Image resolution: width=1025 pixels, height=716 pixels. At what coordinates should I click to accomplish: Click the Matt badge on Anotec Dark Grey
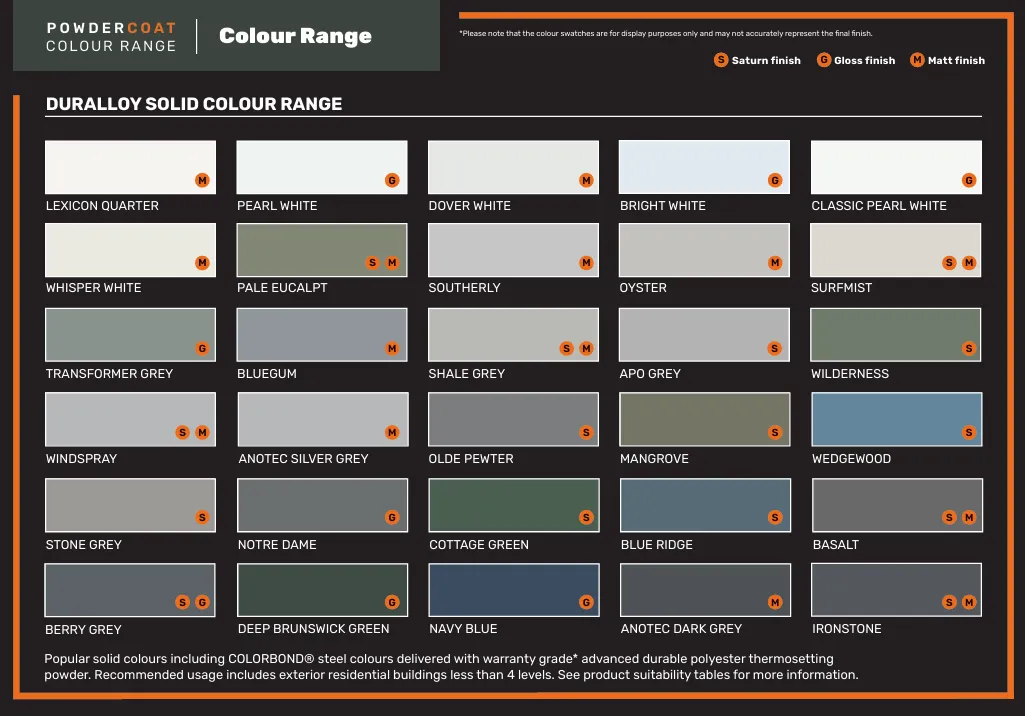click(x=774, y=602)
